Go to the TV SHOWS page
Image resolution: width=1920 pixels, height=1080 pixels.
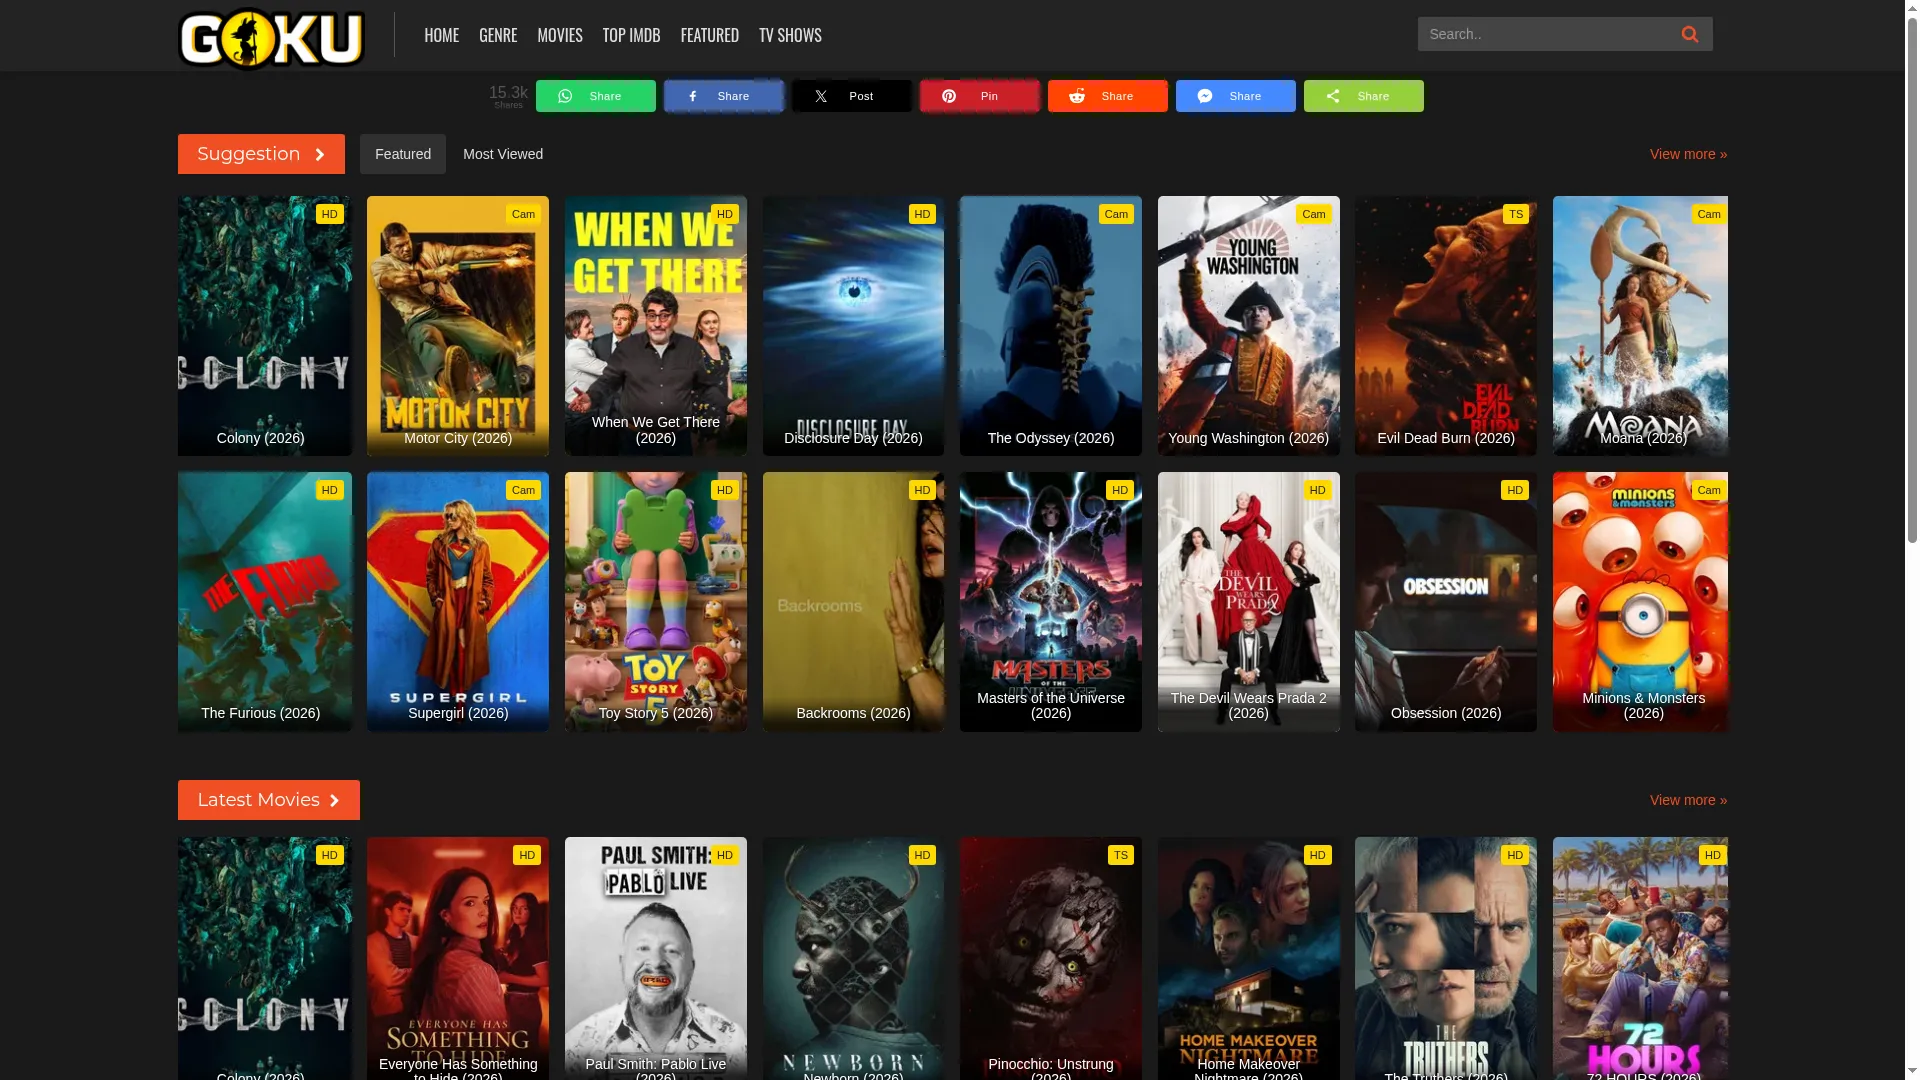[x=790, y=35]
